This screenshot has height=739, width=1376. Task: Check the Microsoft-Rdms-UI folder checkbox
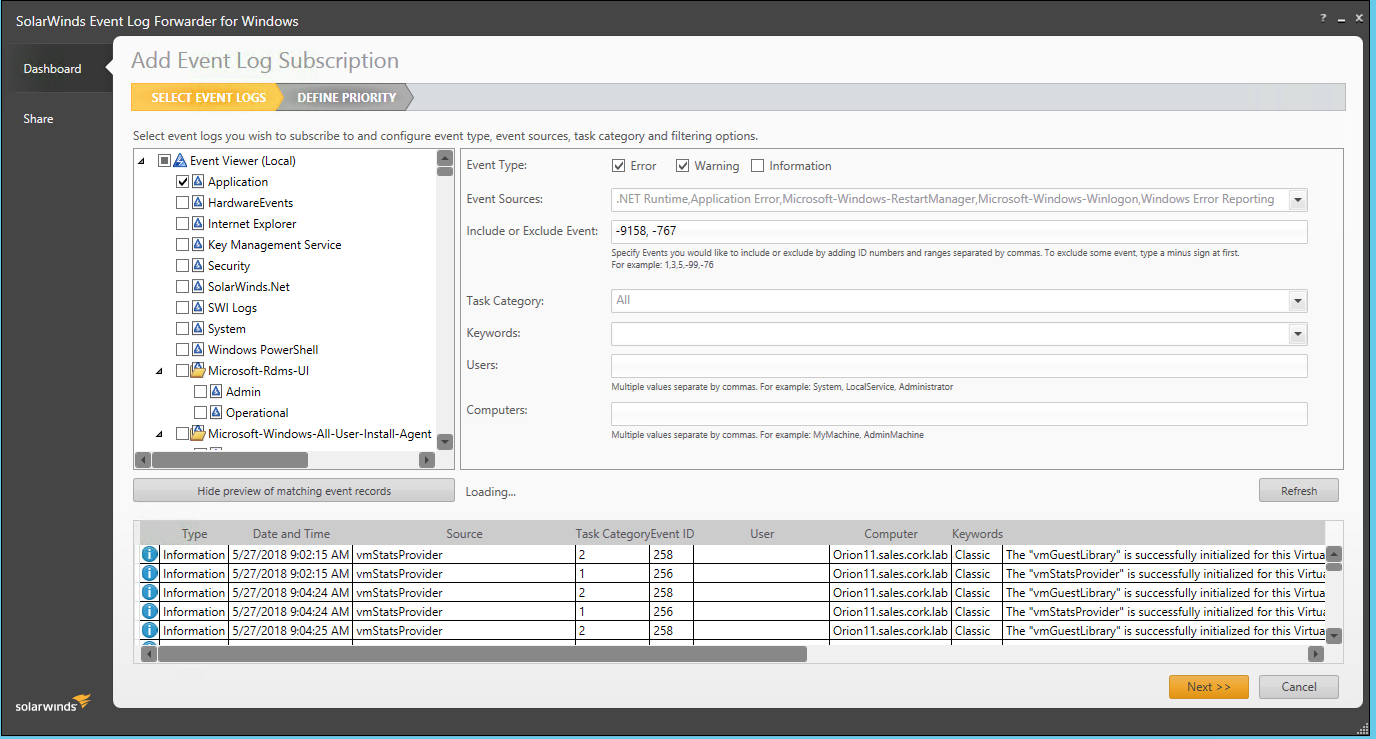point(182,370)
